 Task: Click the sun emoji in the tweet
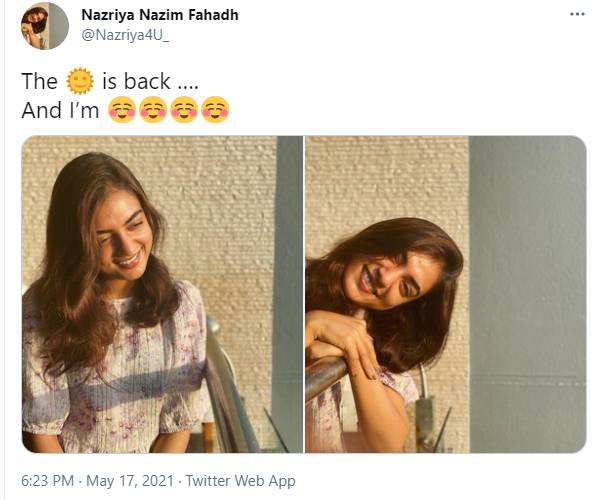(x=80, y=81)
